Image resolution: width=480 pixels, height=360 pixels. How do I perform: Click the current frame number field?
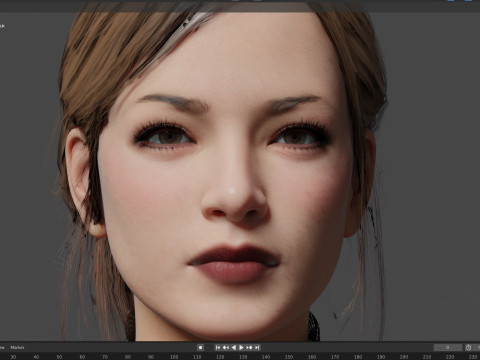pyautogui.click(x=448, y=347)
